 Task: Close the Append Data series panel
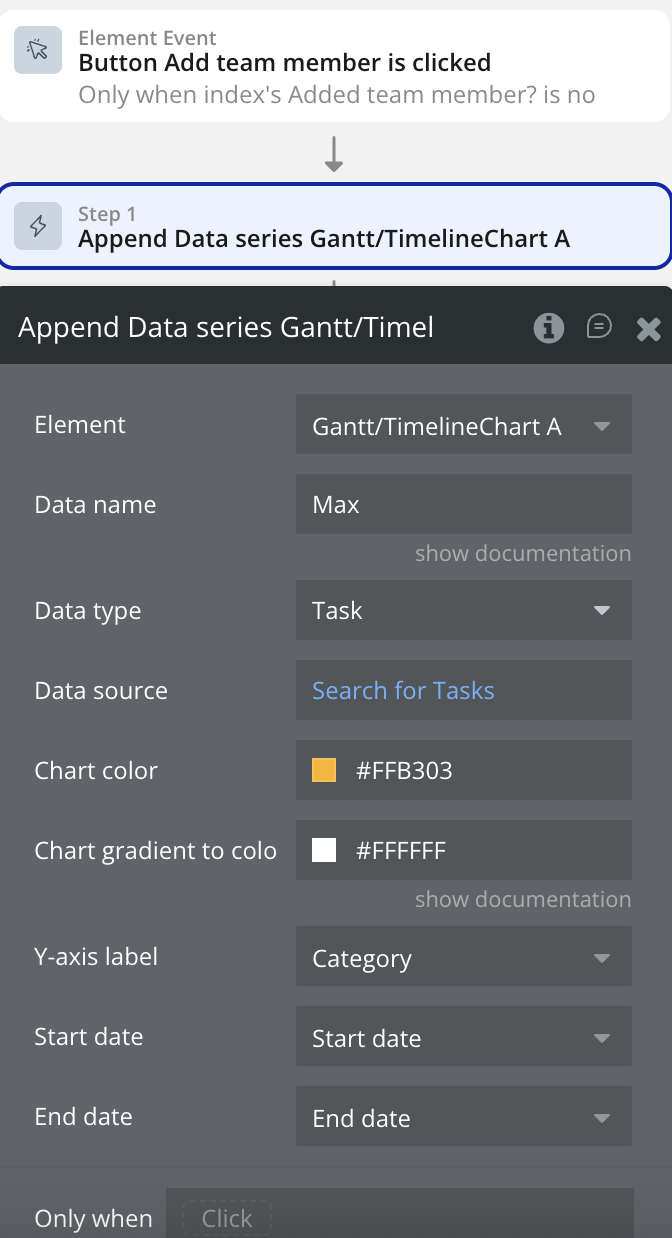(649, 328)
